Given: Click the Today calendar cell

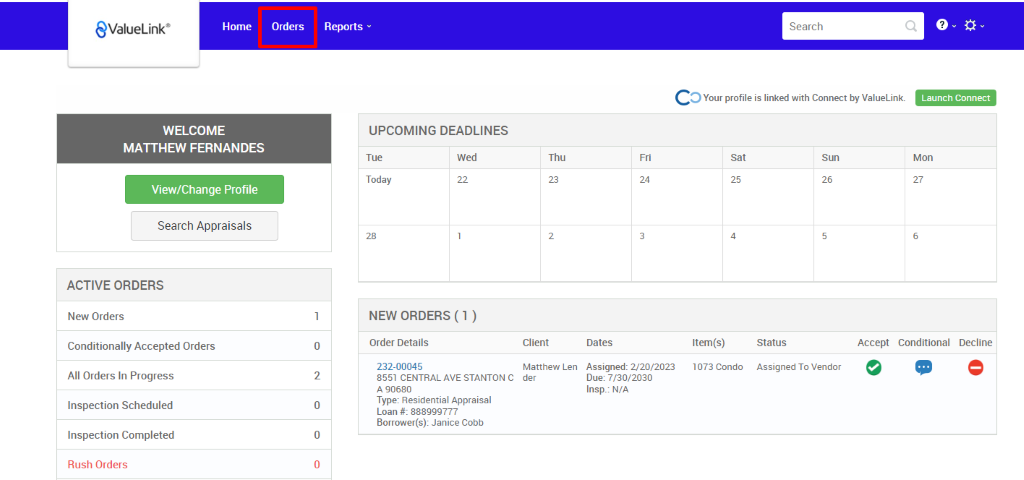Looking at the screenshot, I should 404,197.
